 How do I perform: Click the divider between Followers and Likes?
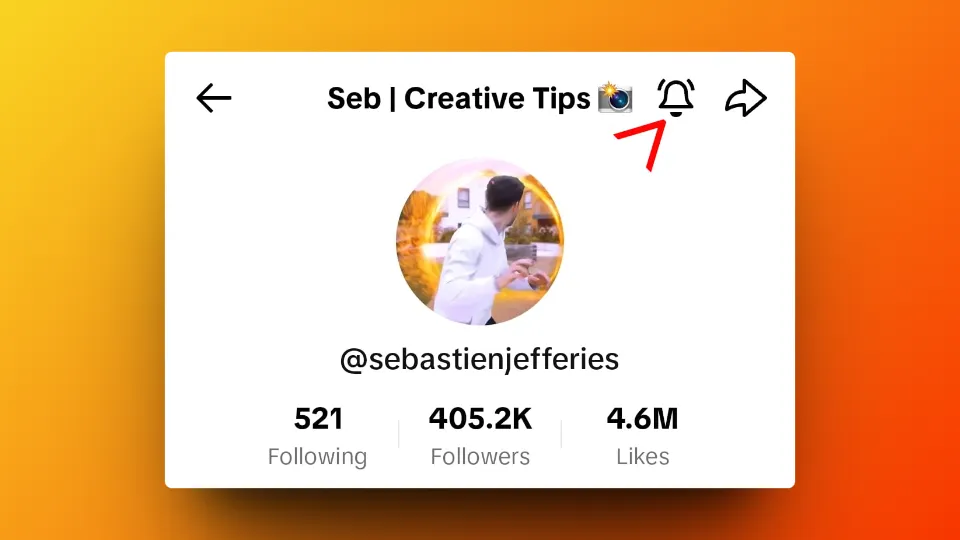(x=561, y=434)
